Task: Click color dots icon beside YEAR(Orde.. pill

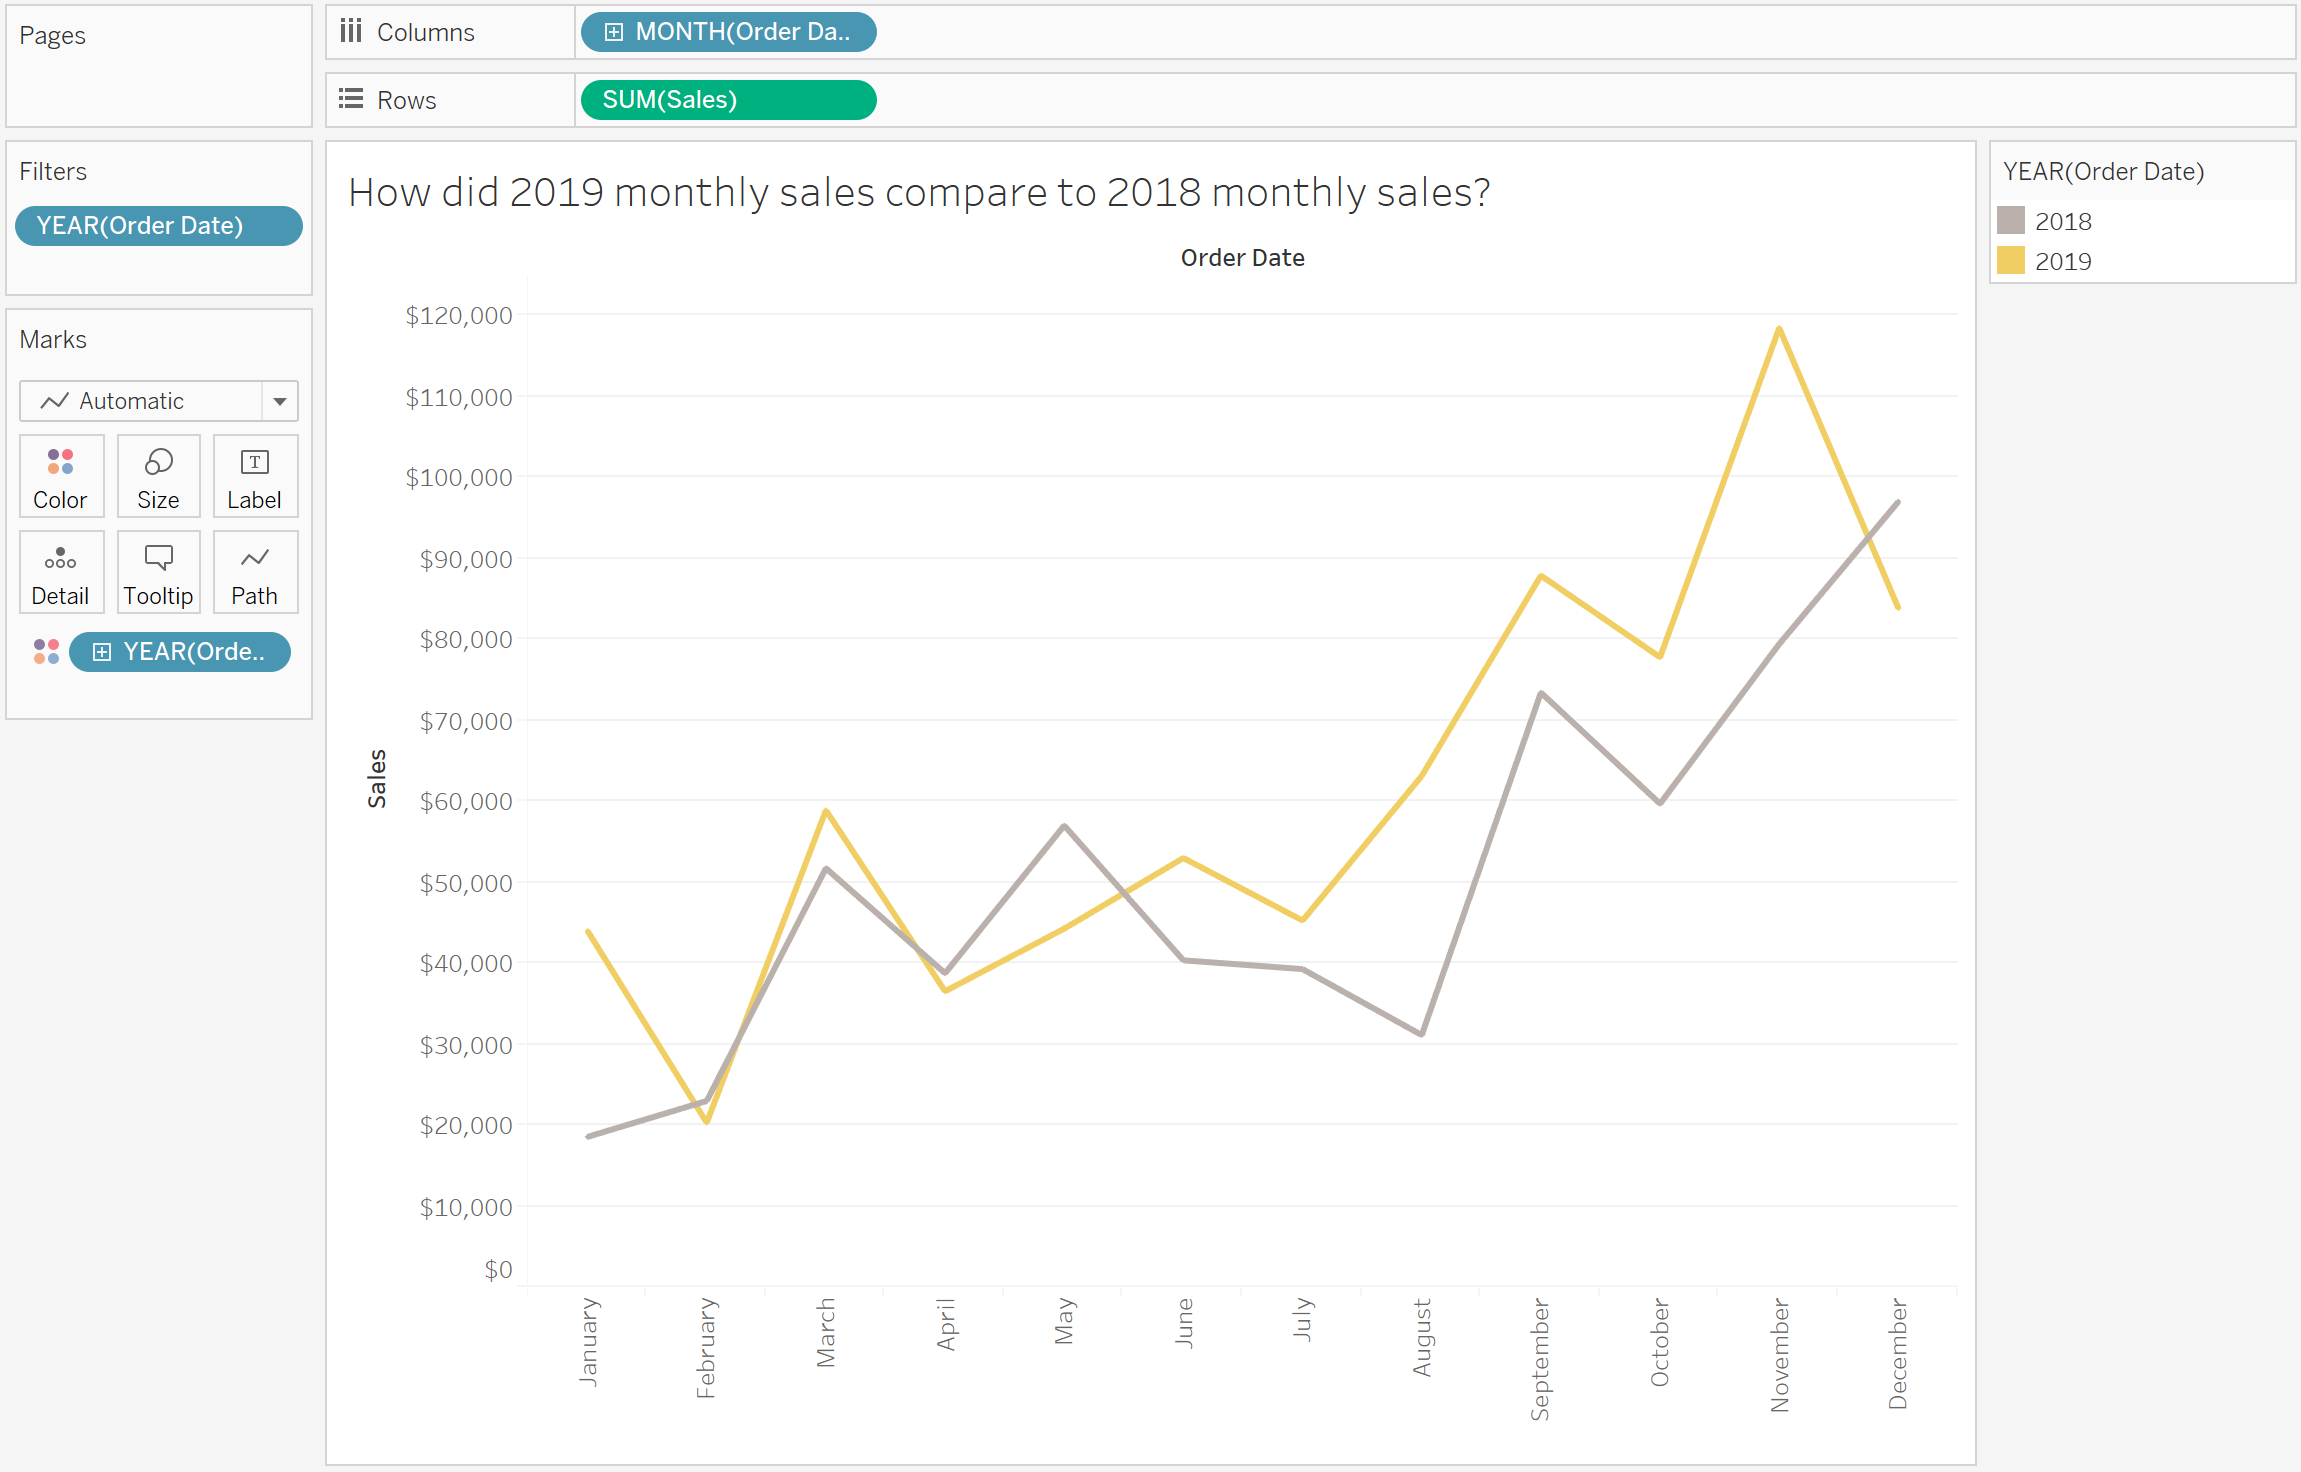Action: [x=46, y=652]
